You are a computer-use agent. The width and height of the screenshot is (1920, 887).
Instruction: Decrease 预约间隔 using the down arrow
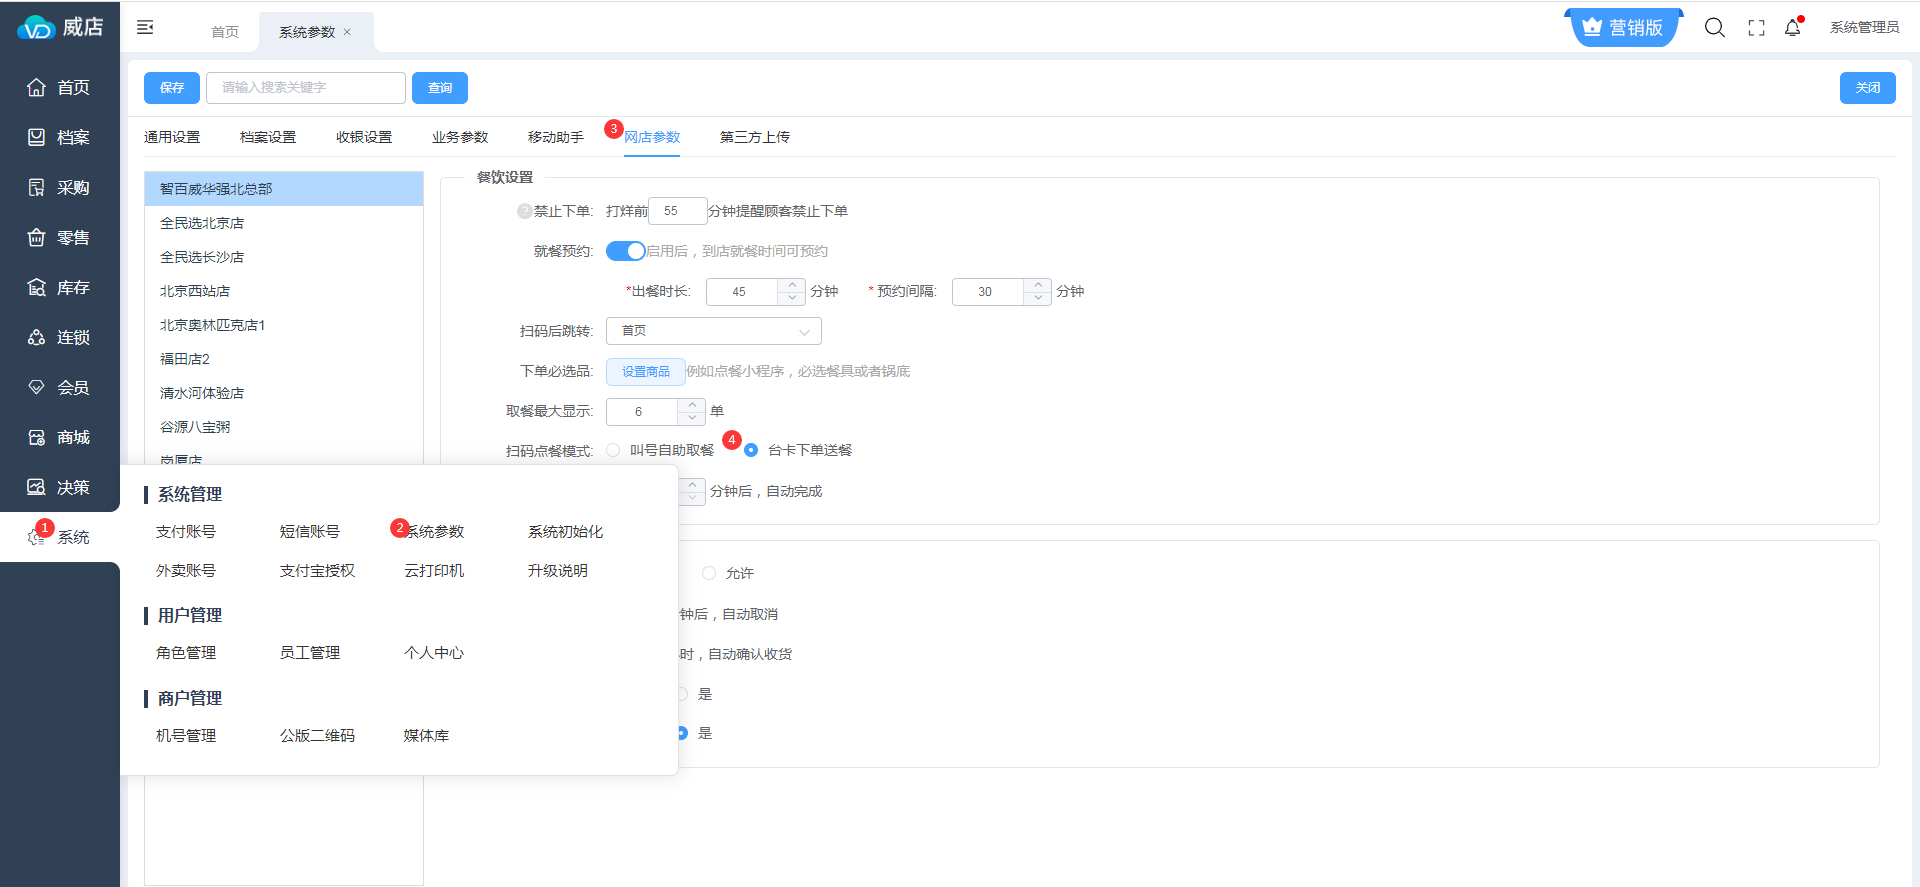click(x=1038, y=298)
